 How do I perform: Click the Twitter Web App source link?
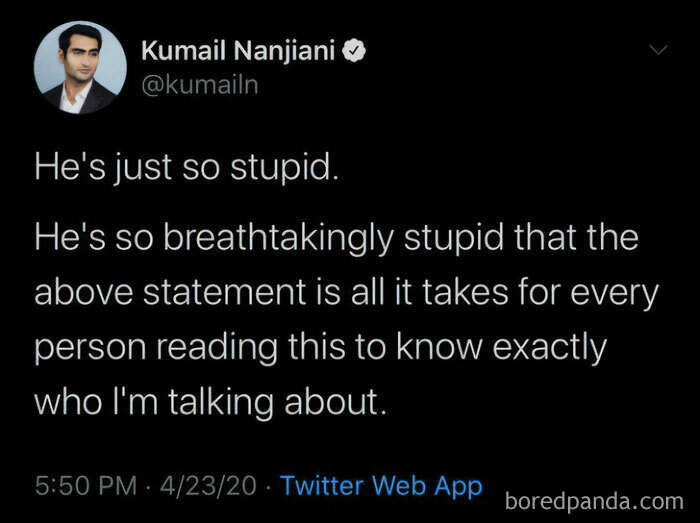(x=381, y=486)
